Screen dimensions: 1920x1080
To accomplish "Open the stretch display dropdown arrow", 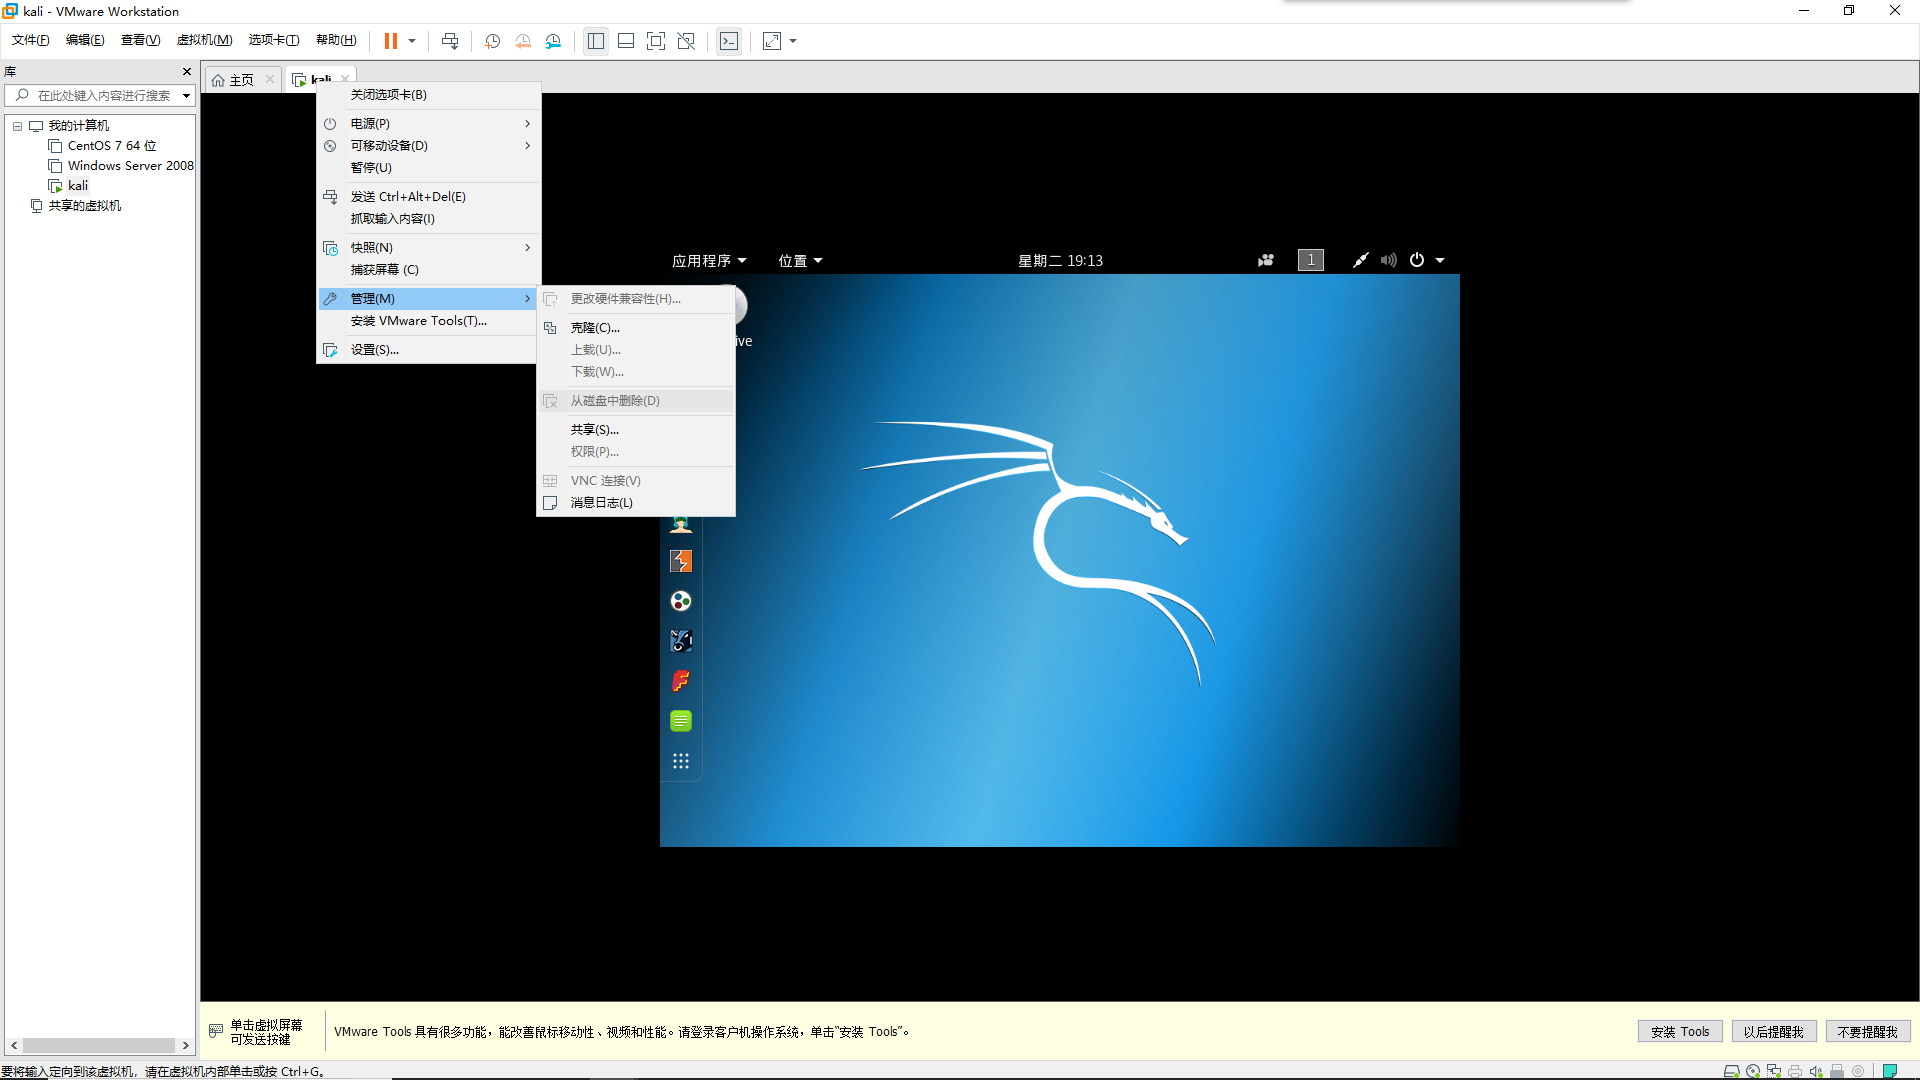I will tap(793, 41).
